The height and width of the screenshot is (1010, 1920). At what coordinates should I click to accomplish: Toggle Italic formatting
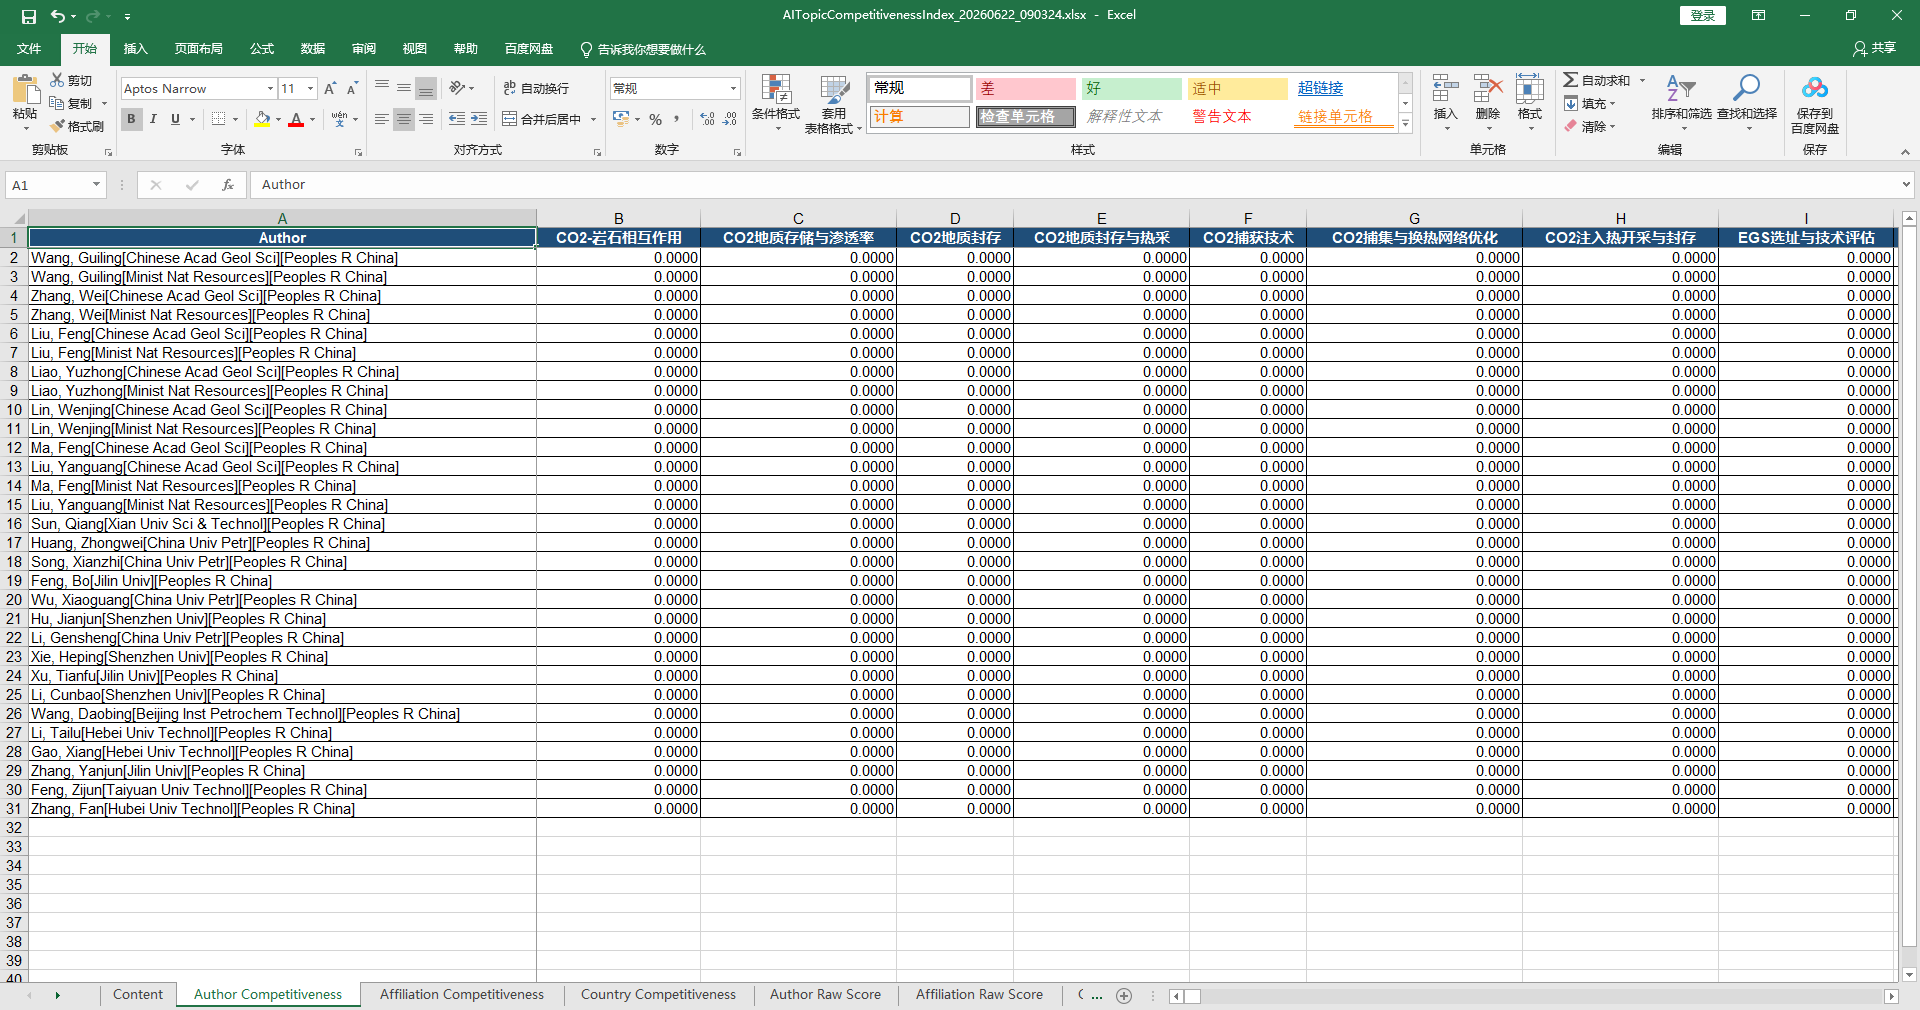[153, 119]
